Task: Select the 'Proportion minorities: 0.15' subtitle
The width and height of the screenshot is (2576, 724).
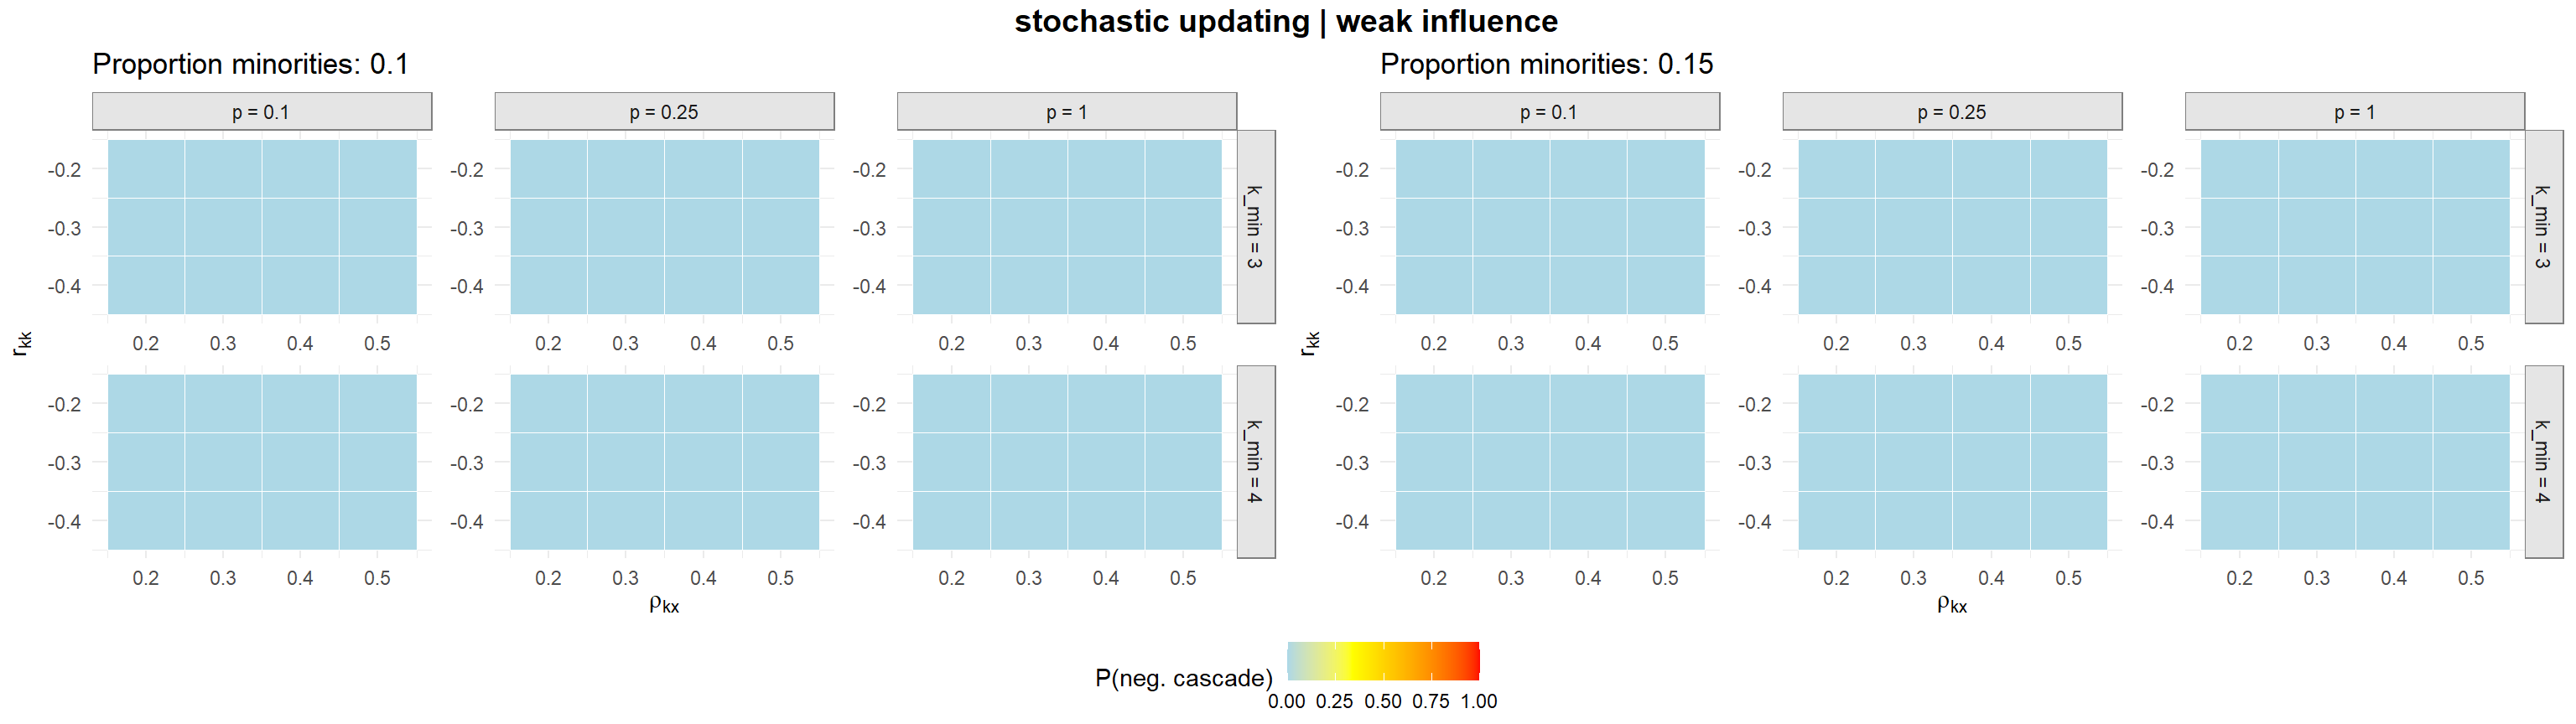Action: click(1546, 65)
